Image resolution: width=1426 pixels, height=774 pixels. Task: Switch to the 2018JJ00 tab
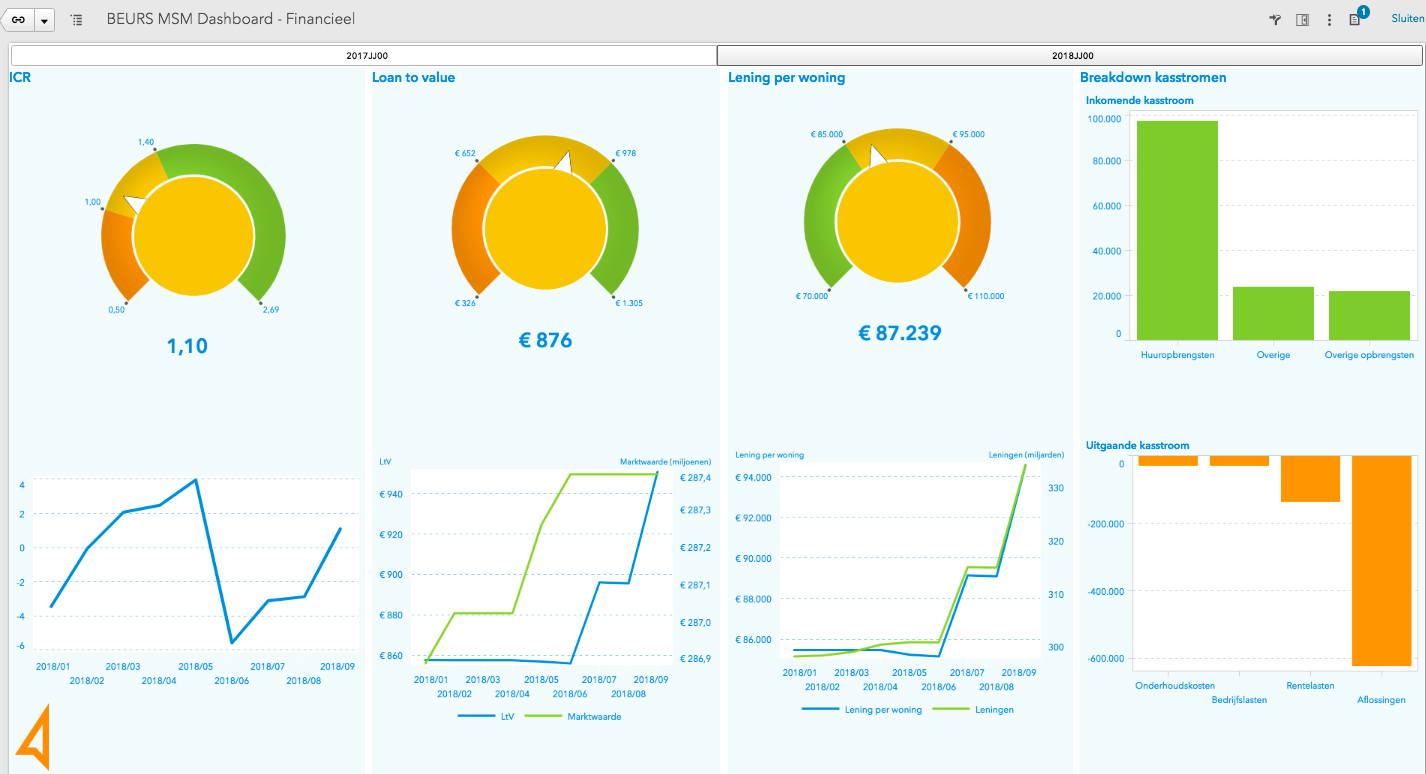click(1072, 56)
